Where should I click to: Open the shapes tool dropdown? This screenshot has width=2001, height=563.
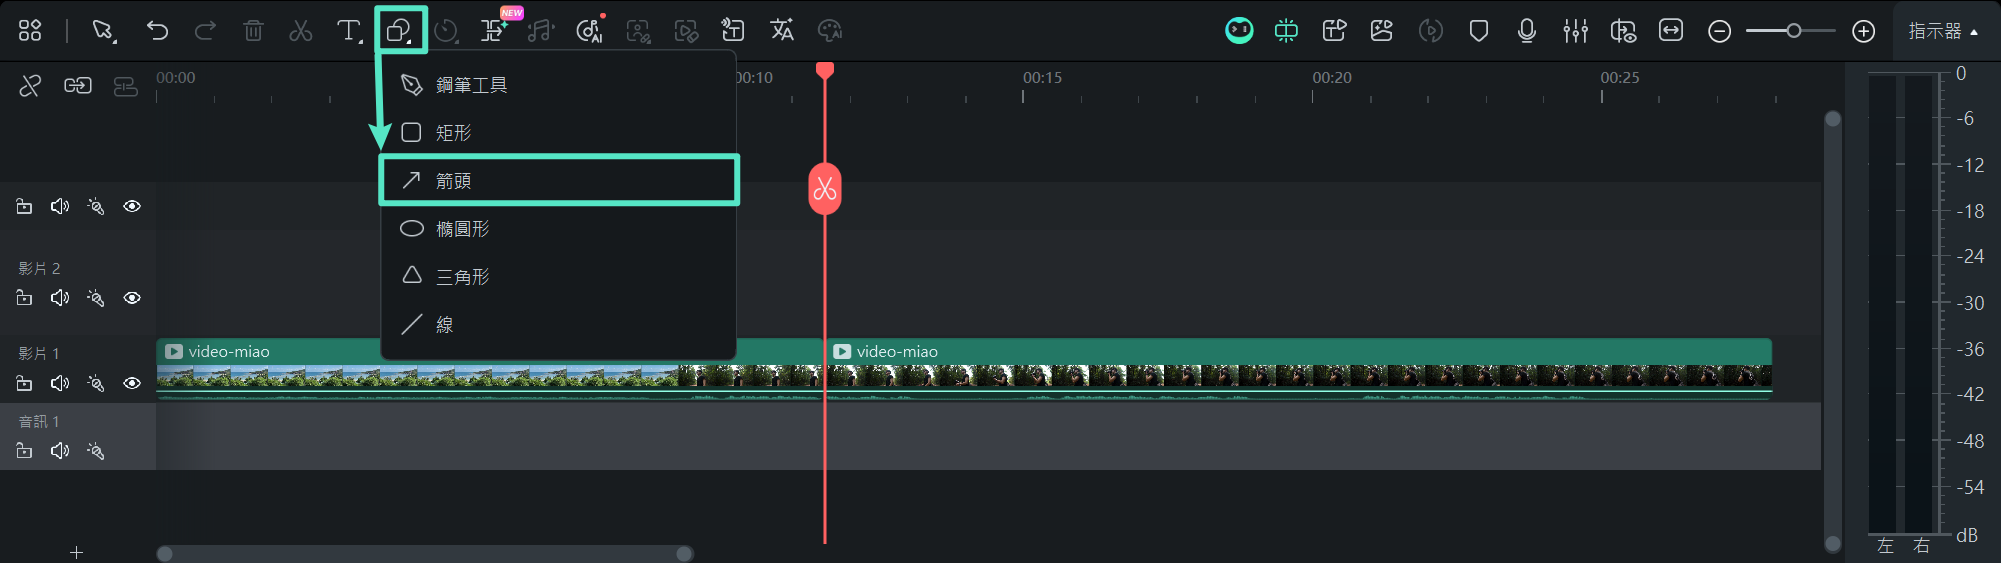click(400, 31)
